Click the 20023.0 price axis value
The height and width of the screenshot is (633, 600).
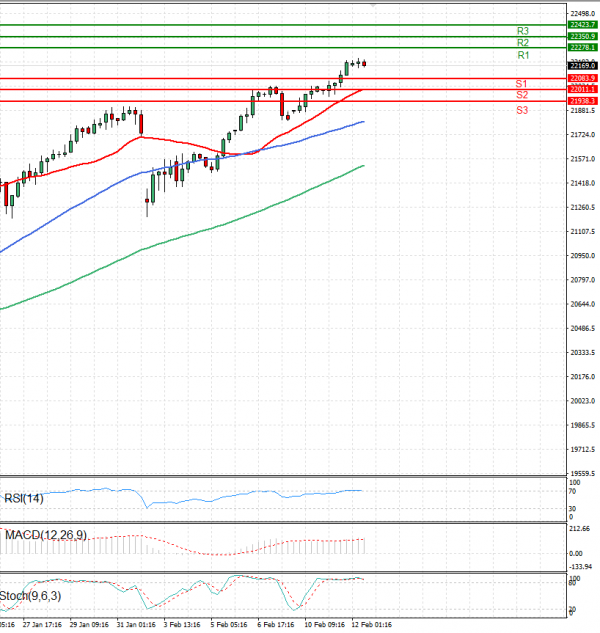coord(583,401)
